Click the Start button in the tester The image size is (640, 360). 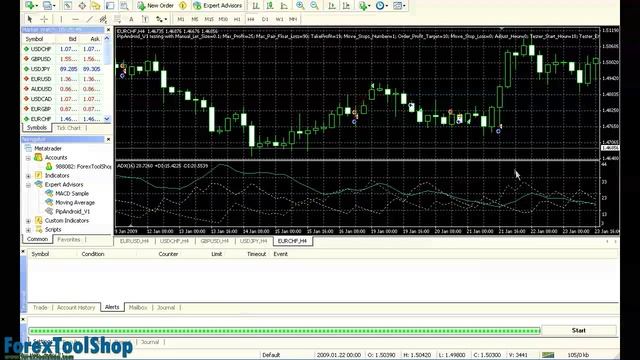(578, 330)
